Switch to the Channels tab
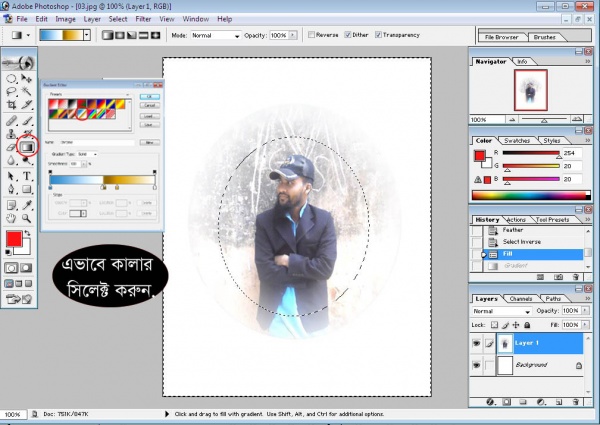The width and height of the screenshot is (600, 425). [521, 298]
